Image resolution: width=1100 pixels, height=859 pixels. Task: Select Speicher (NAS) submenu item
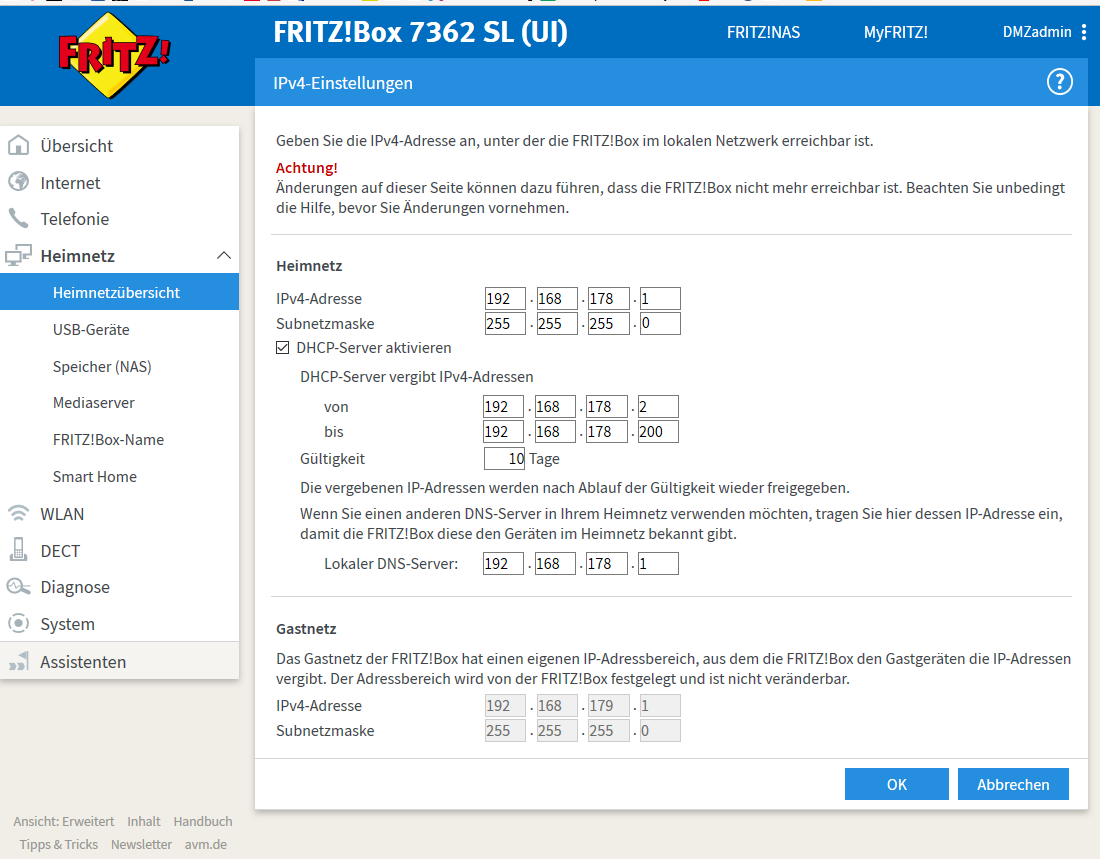102,366
